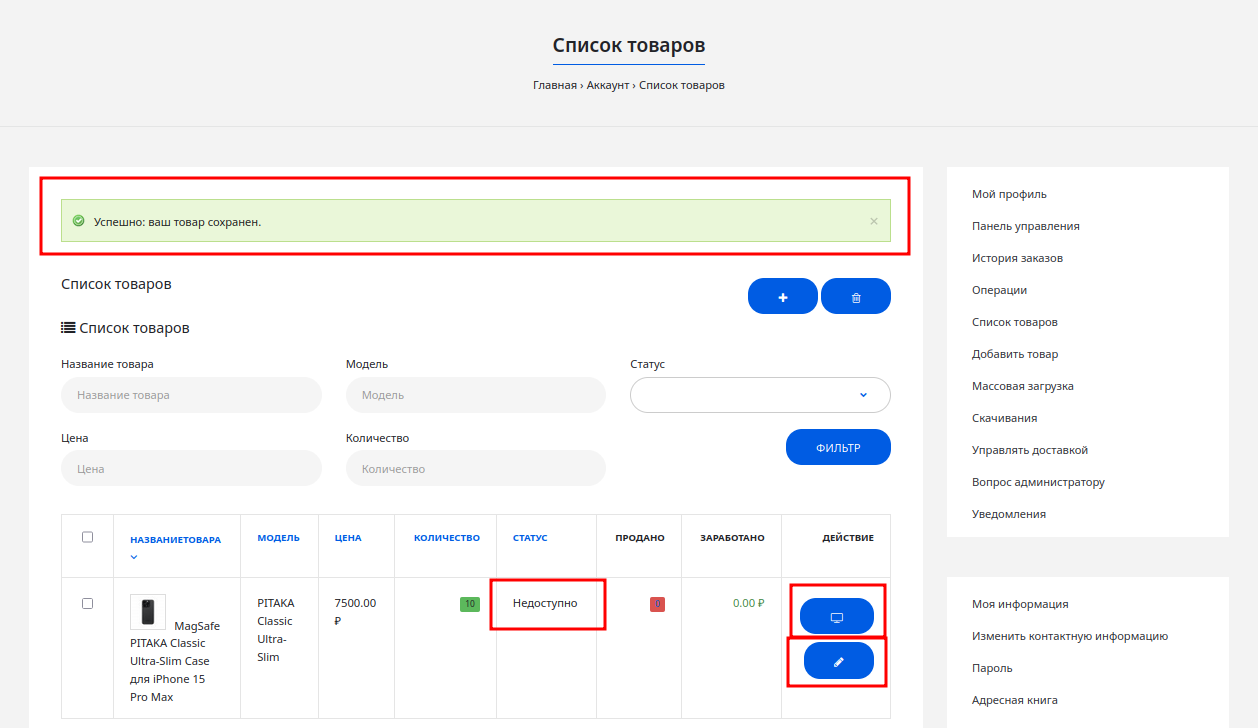Click into the Количество filter field
1258x728 pixels.
click(475, 469)
